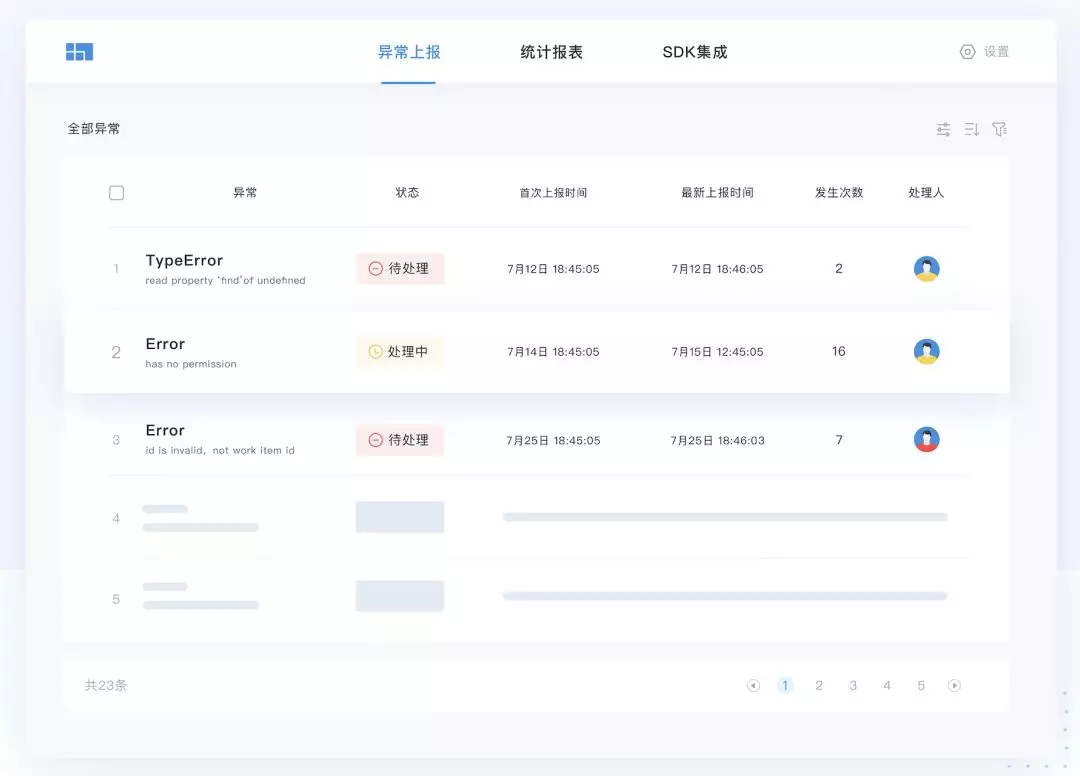
Task: Click the sort order icon
Action: [971, 129]
